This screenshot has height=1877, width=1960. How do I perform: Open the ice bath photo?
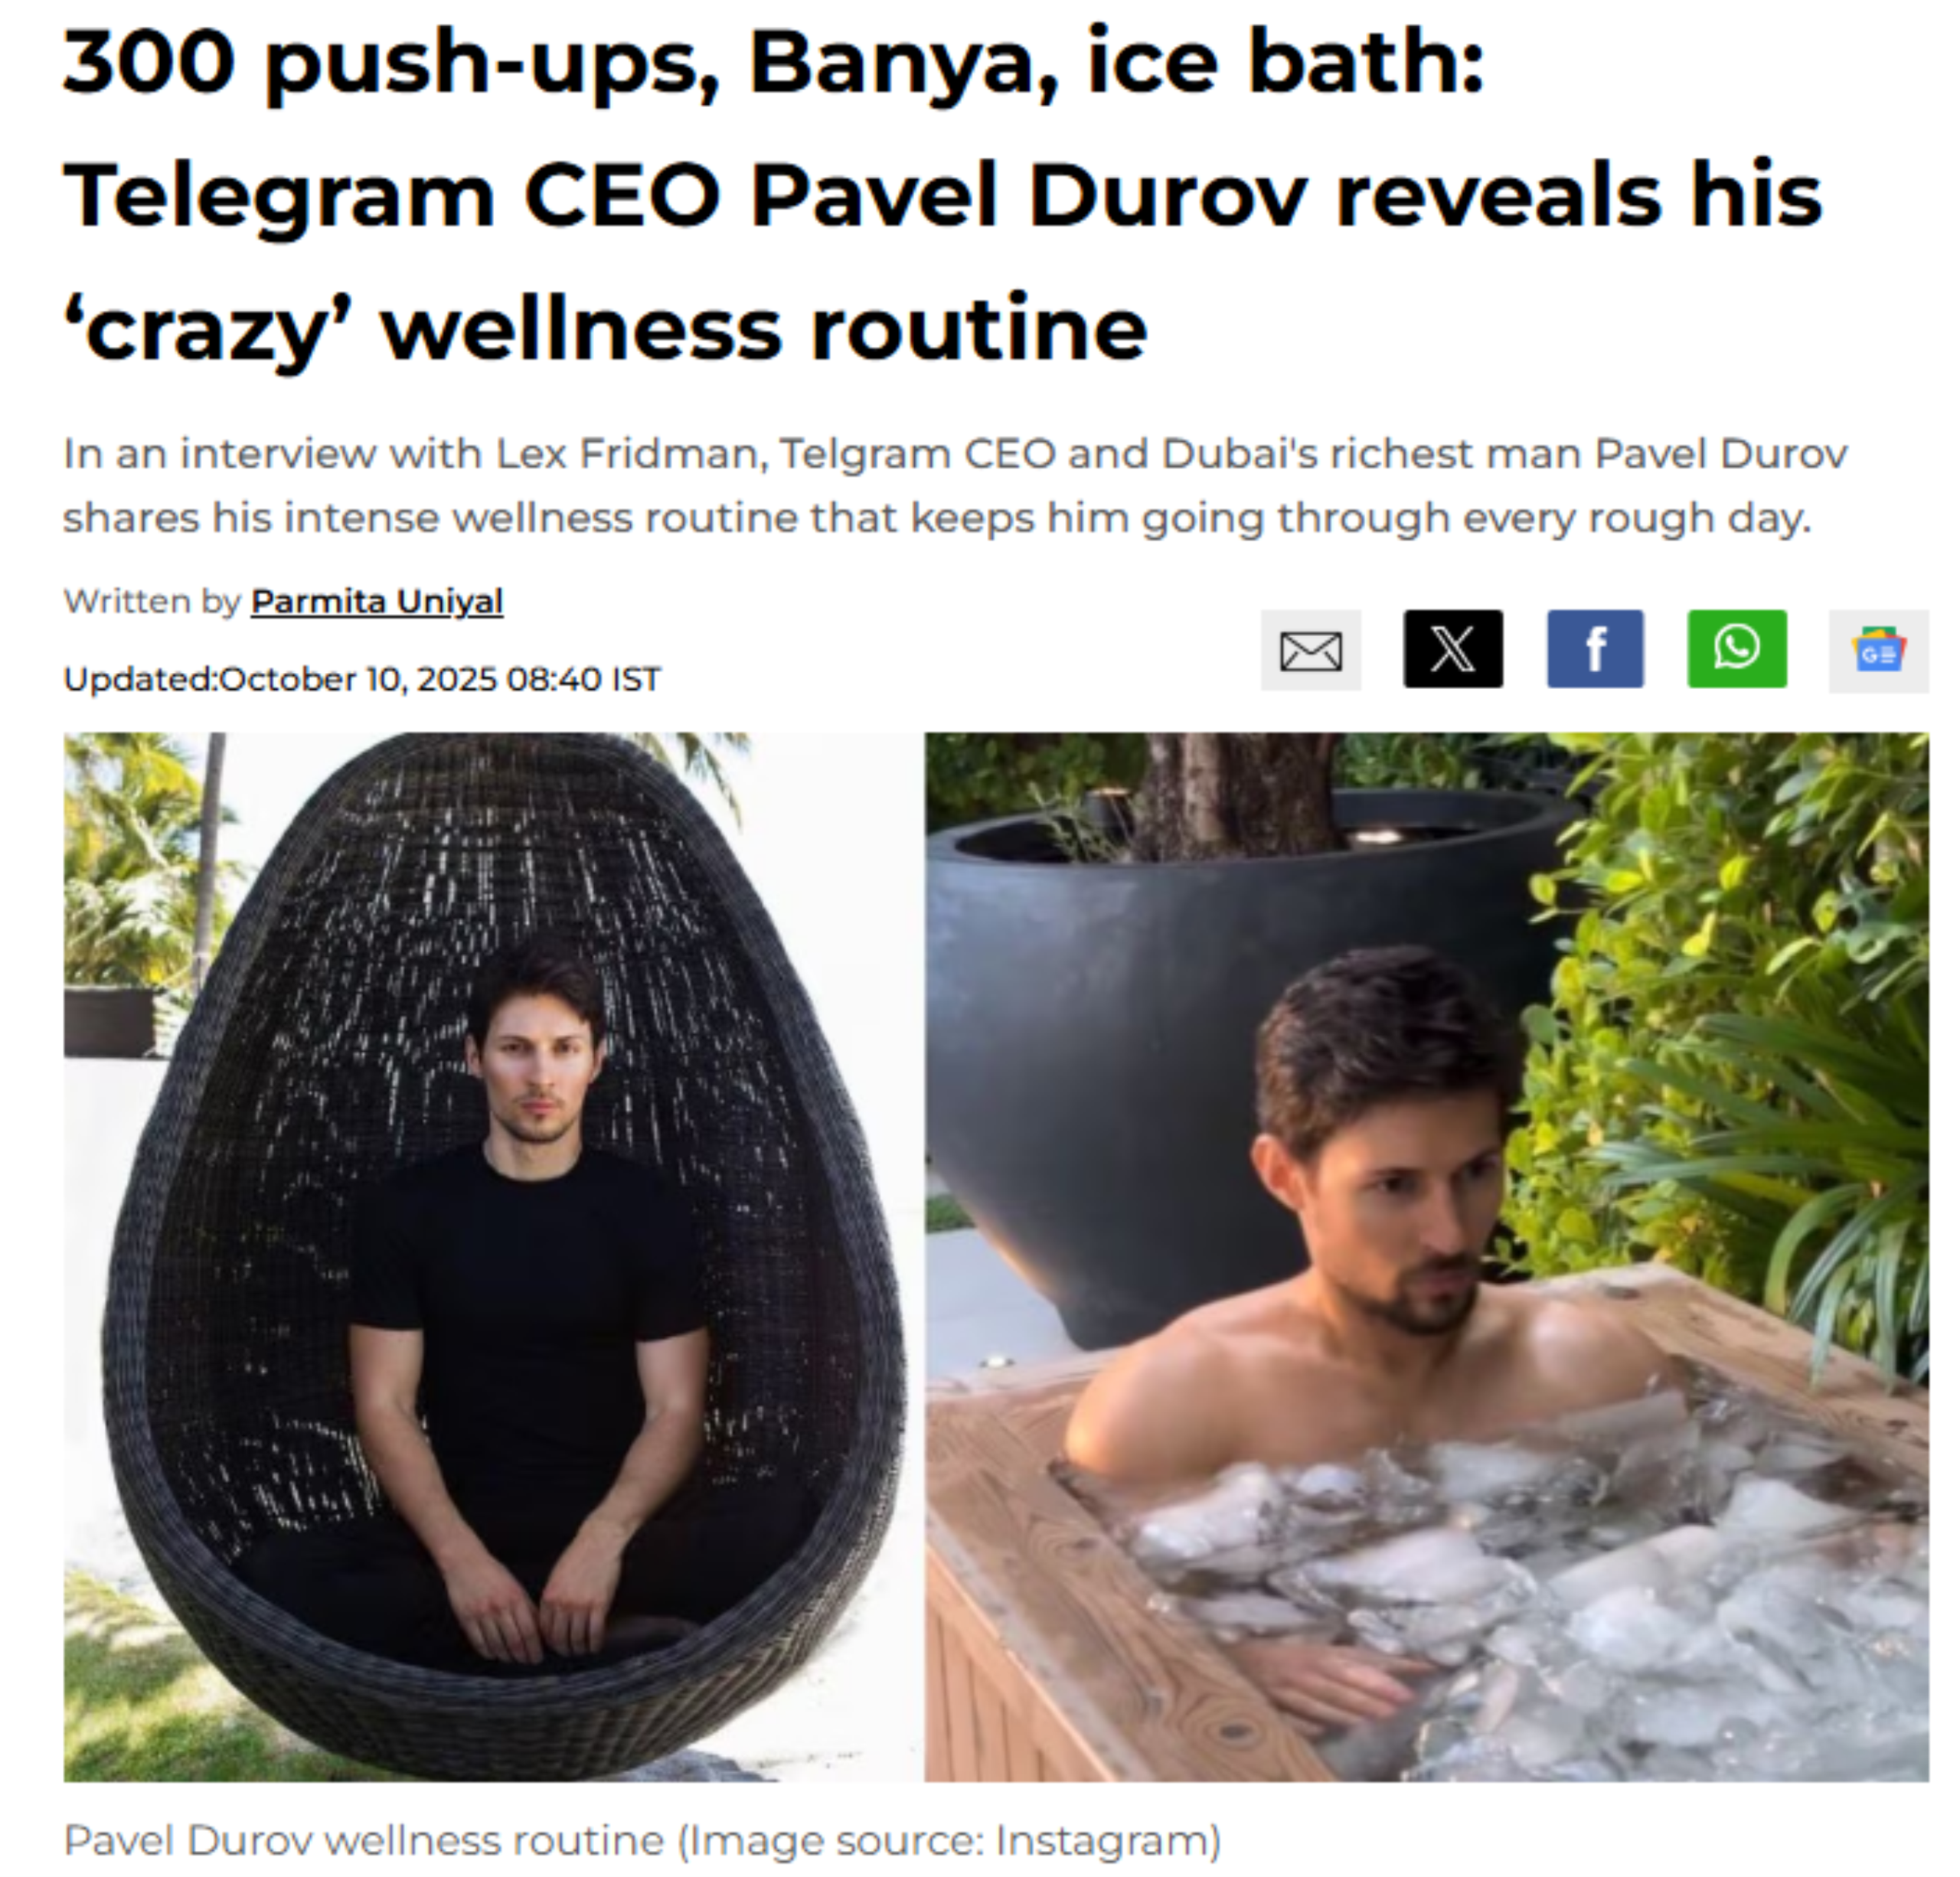[x=1427, y=1256]
